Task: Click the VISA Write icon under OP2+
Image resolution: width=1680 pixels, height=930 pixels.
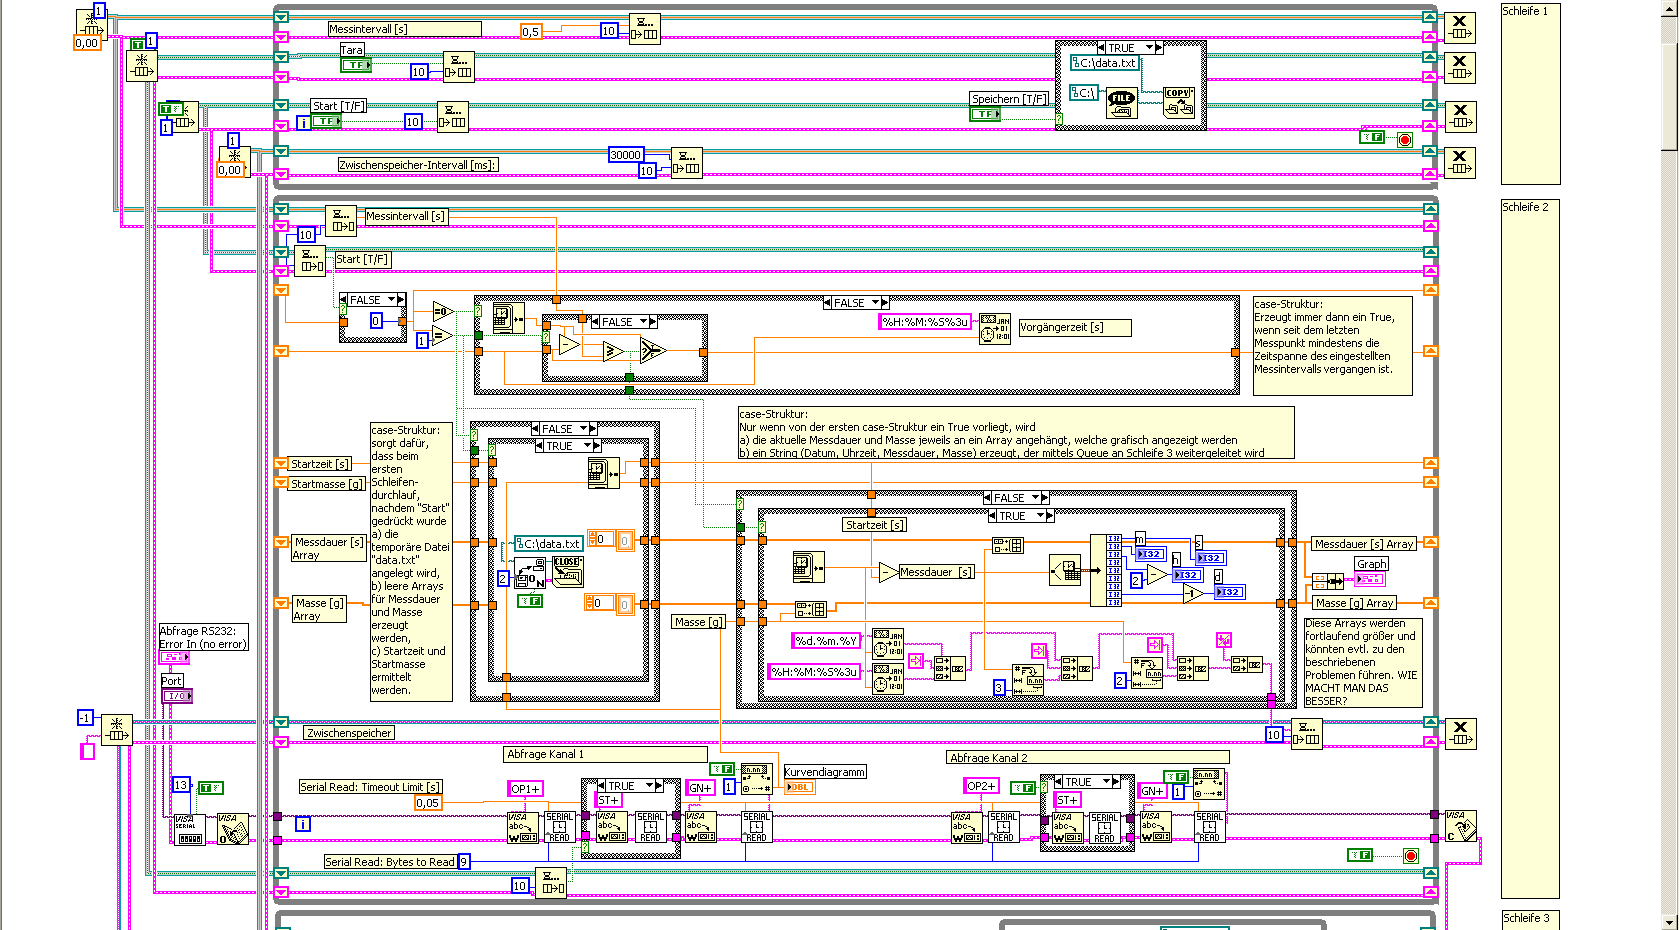Action: [x=966, y=827]
